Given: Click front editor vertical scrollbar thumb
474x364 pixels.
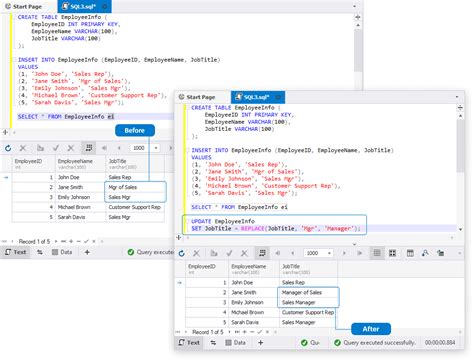Looking at the screenshot, I should tap(461, 145).
